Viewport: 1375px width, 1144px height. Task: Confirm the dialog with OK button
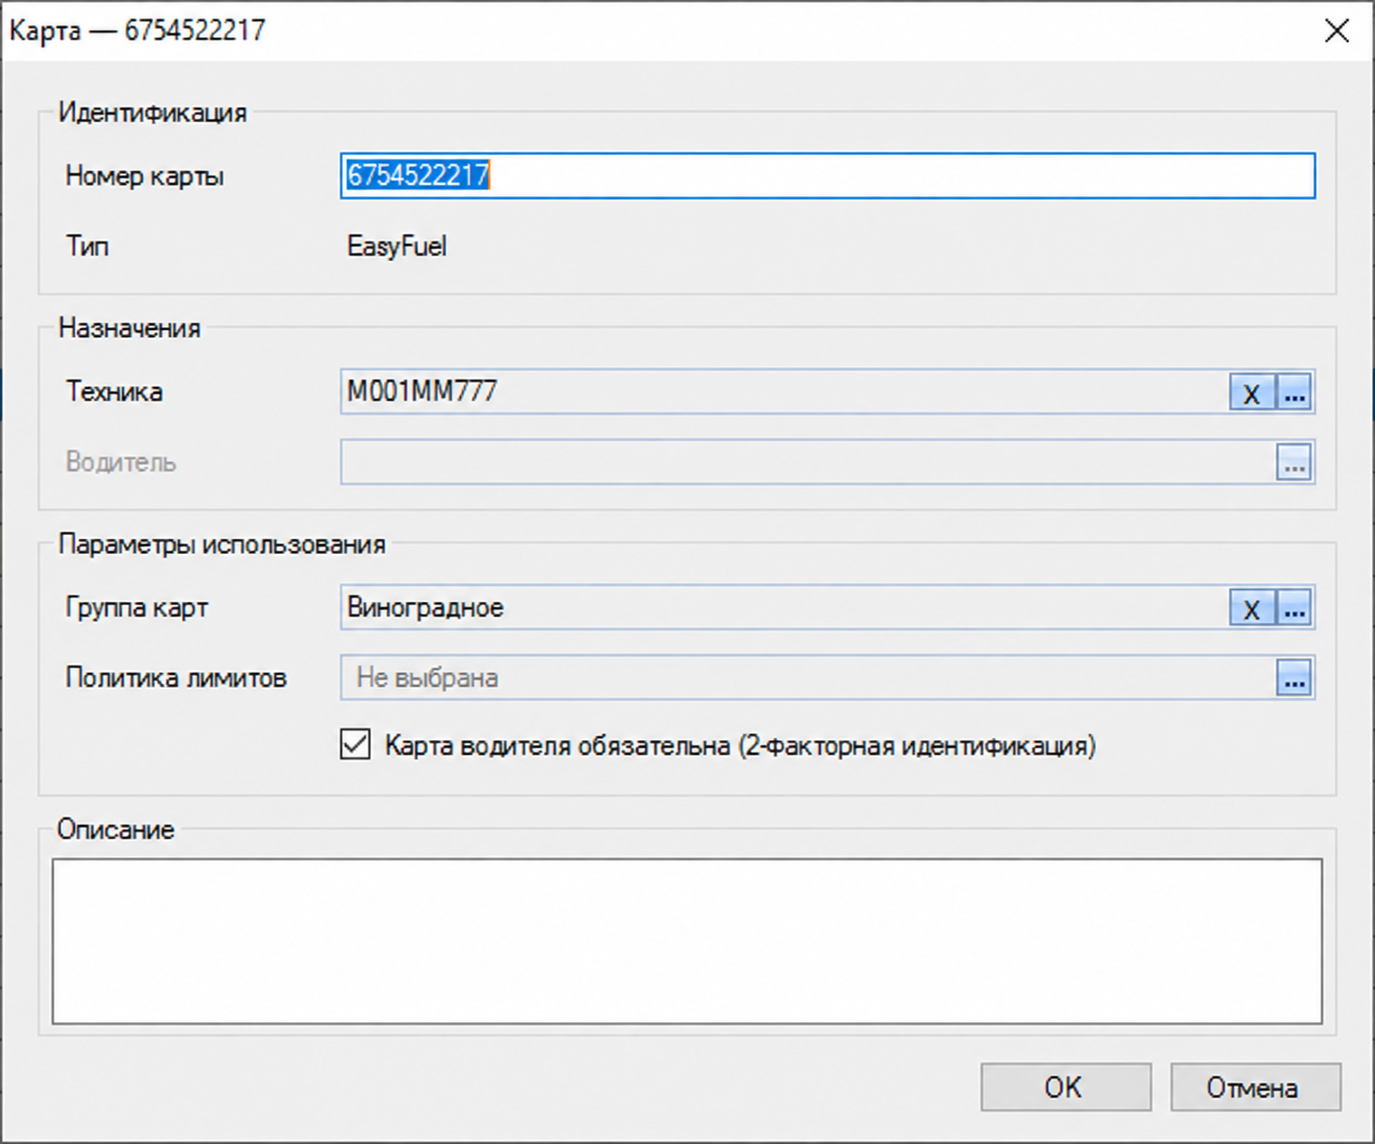pos(1065,1087)
